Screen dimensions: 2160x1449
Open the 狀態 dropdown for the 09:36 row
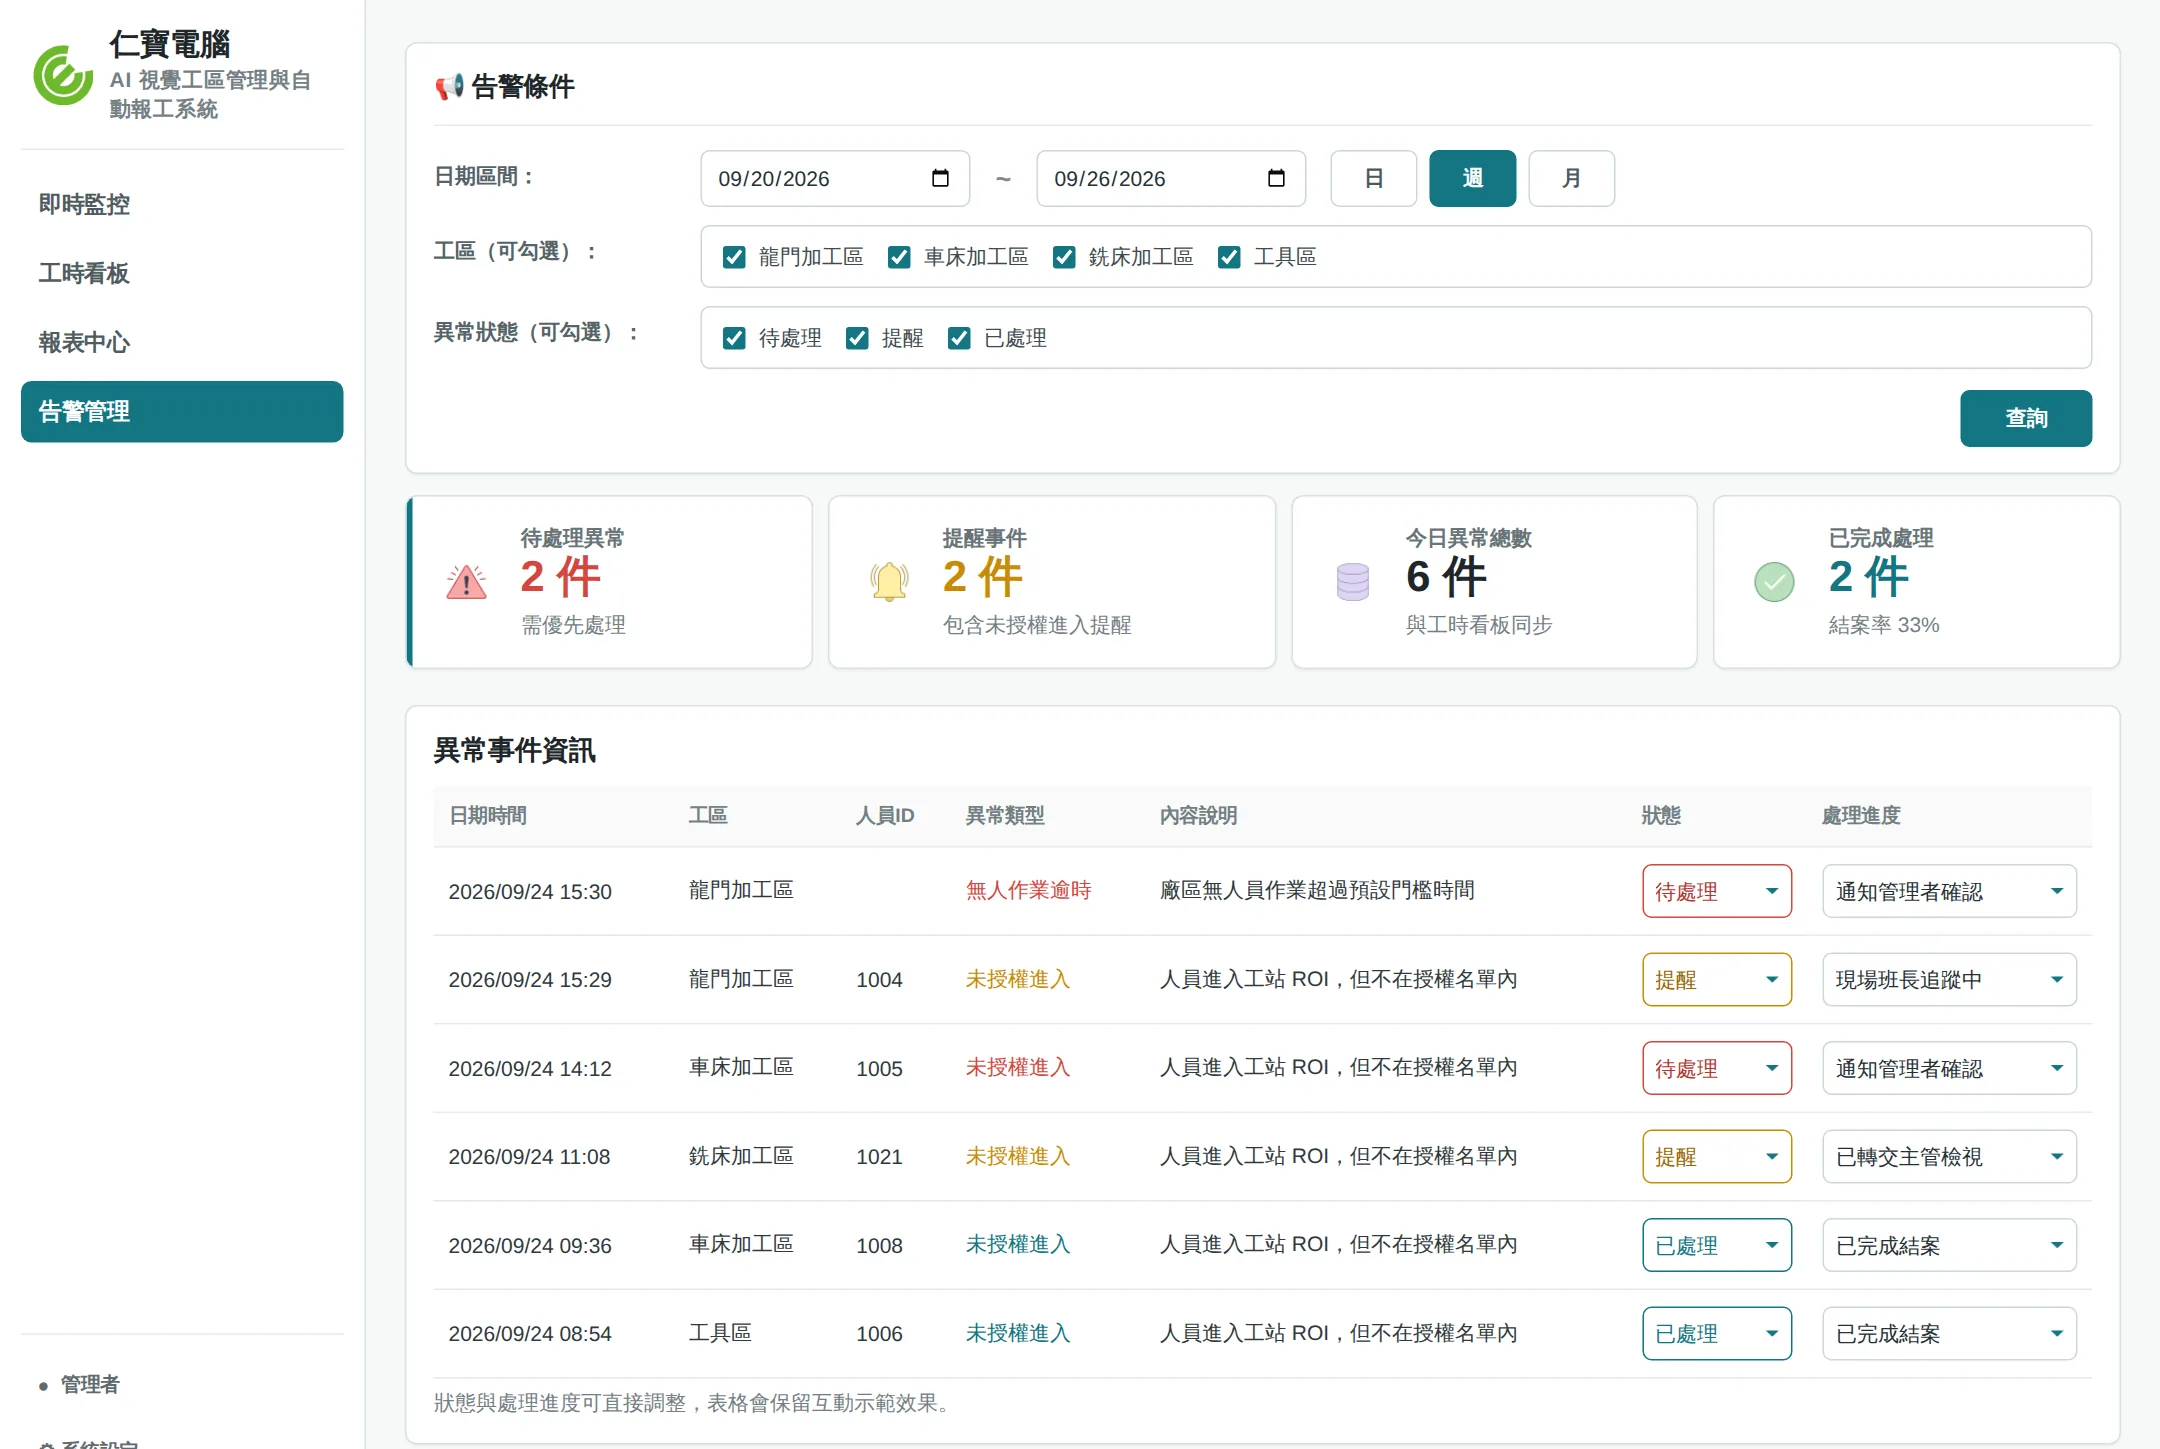[x=1716, y=1245]
